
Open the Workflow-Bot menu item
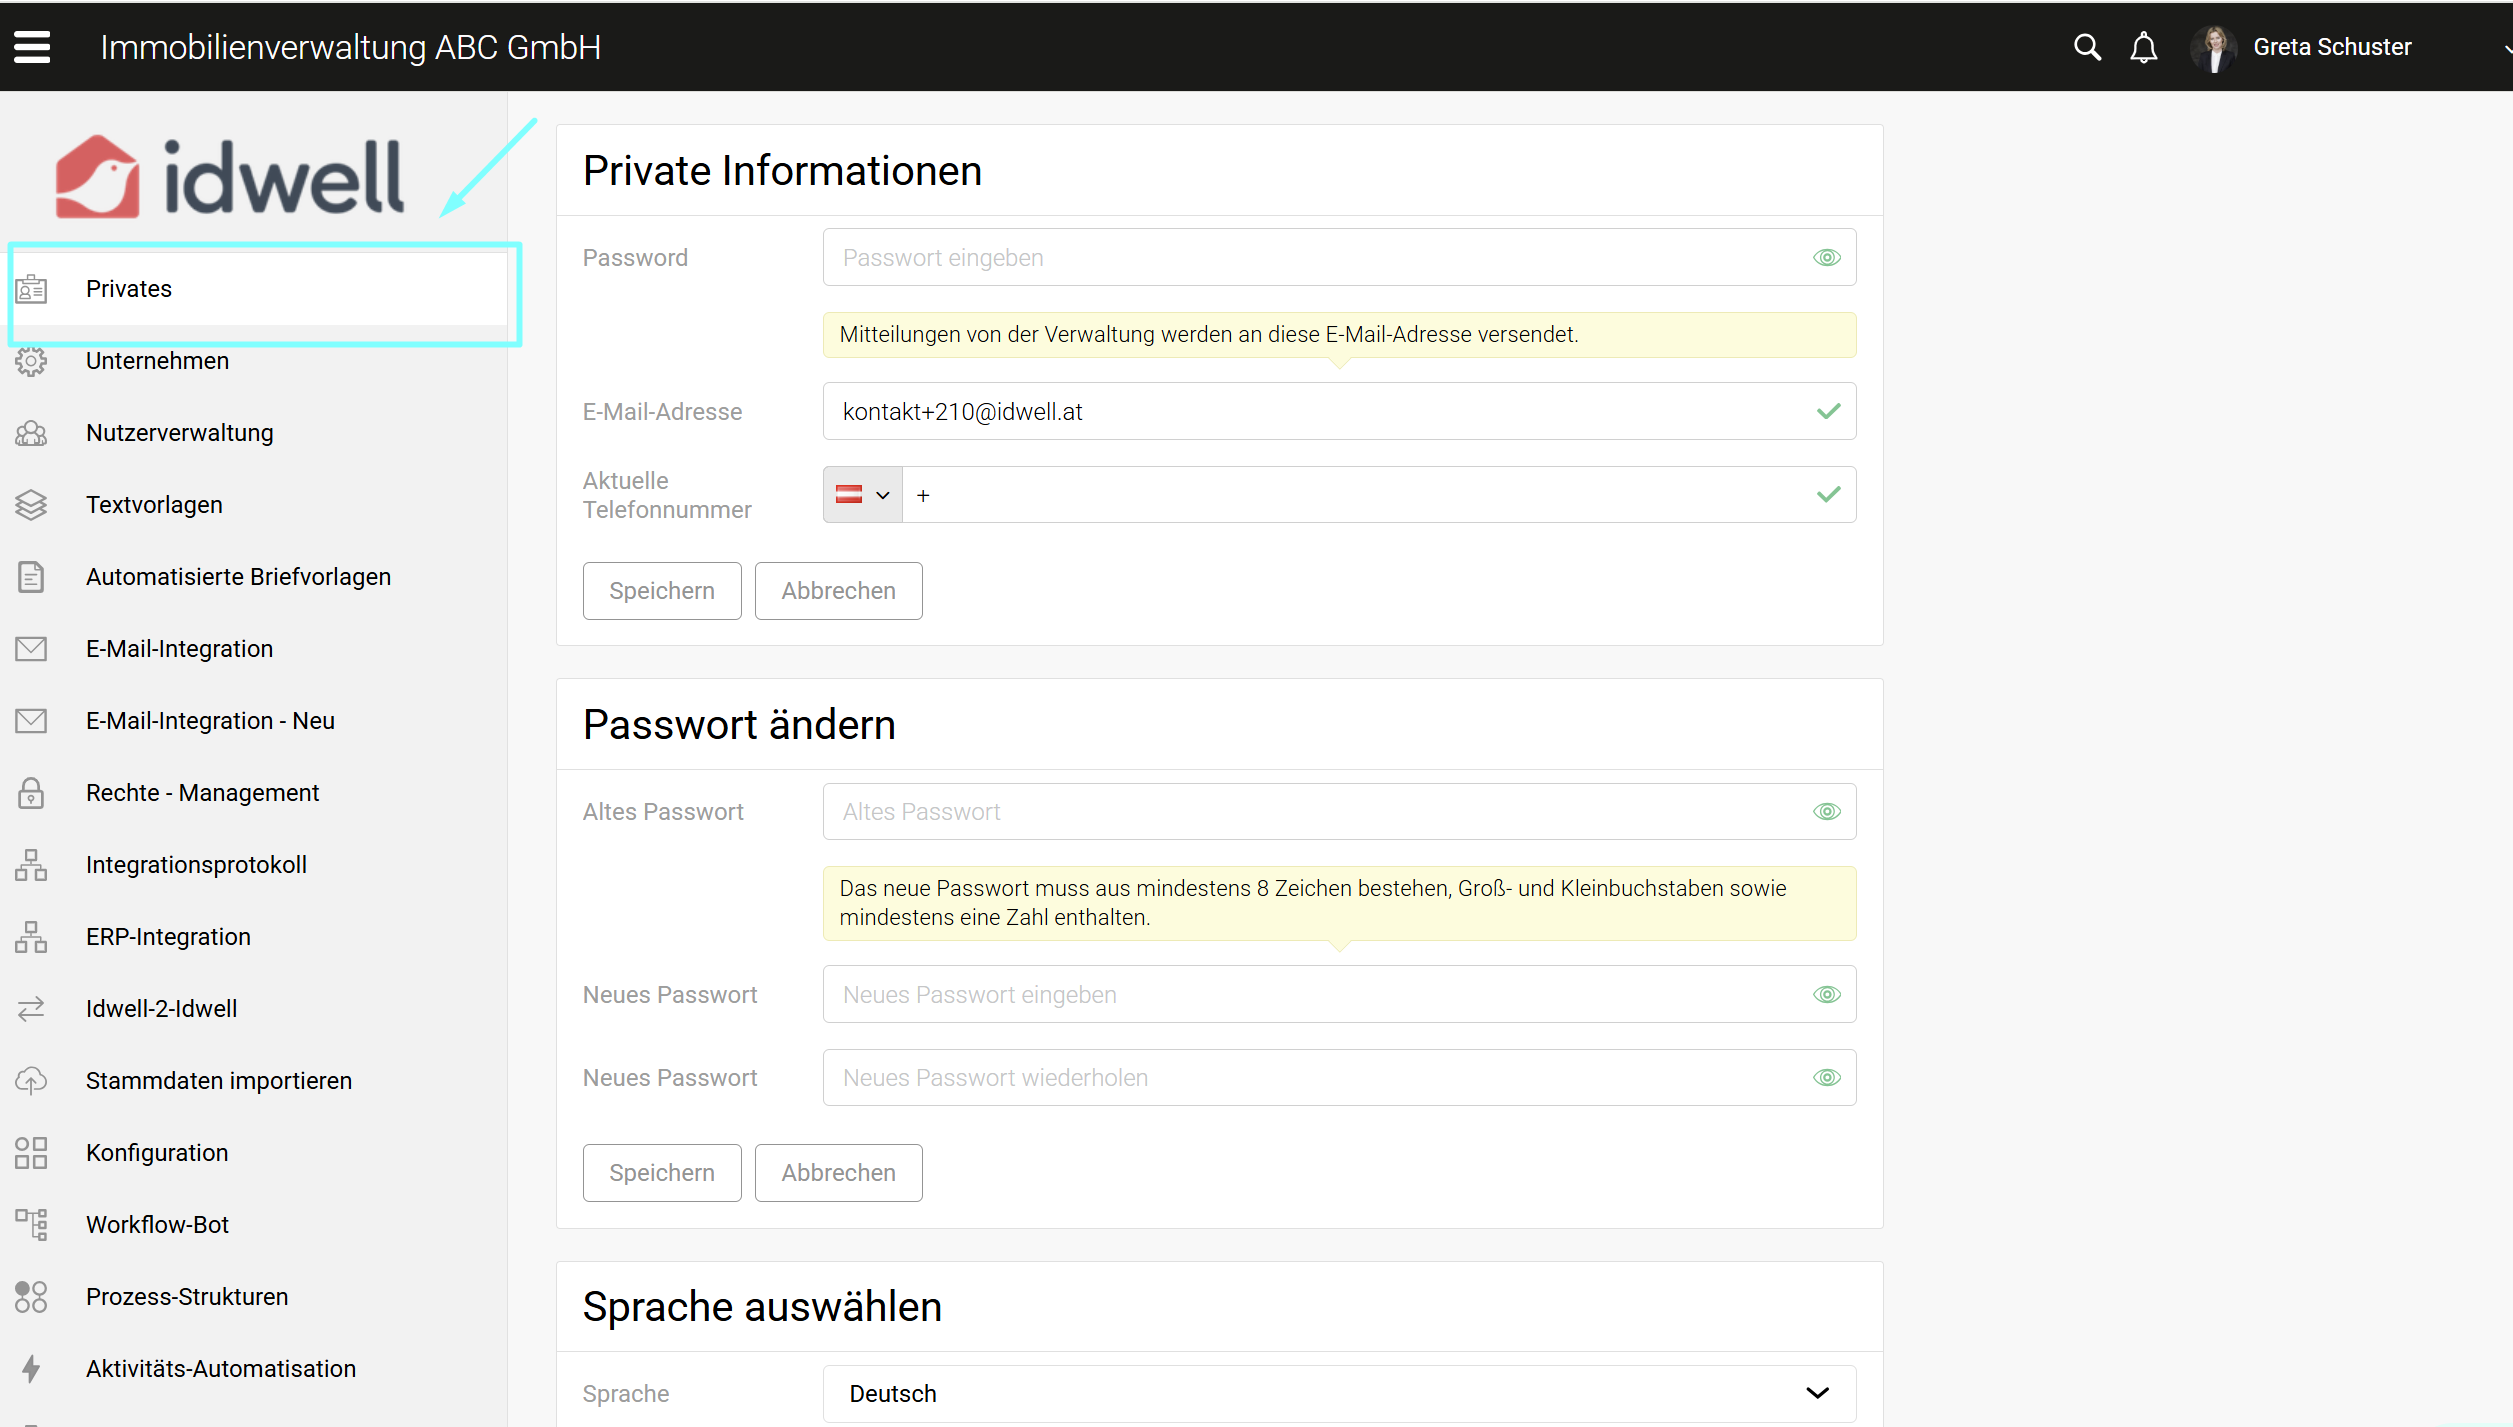157,1225
